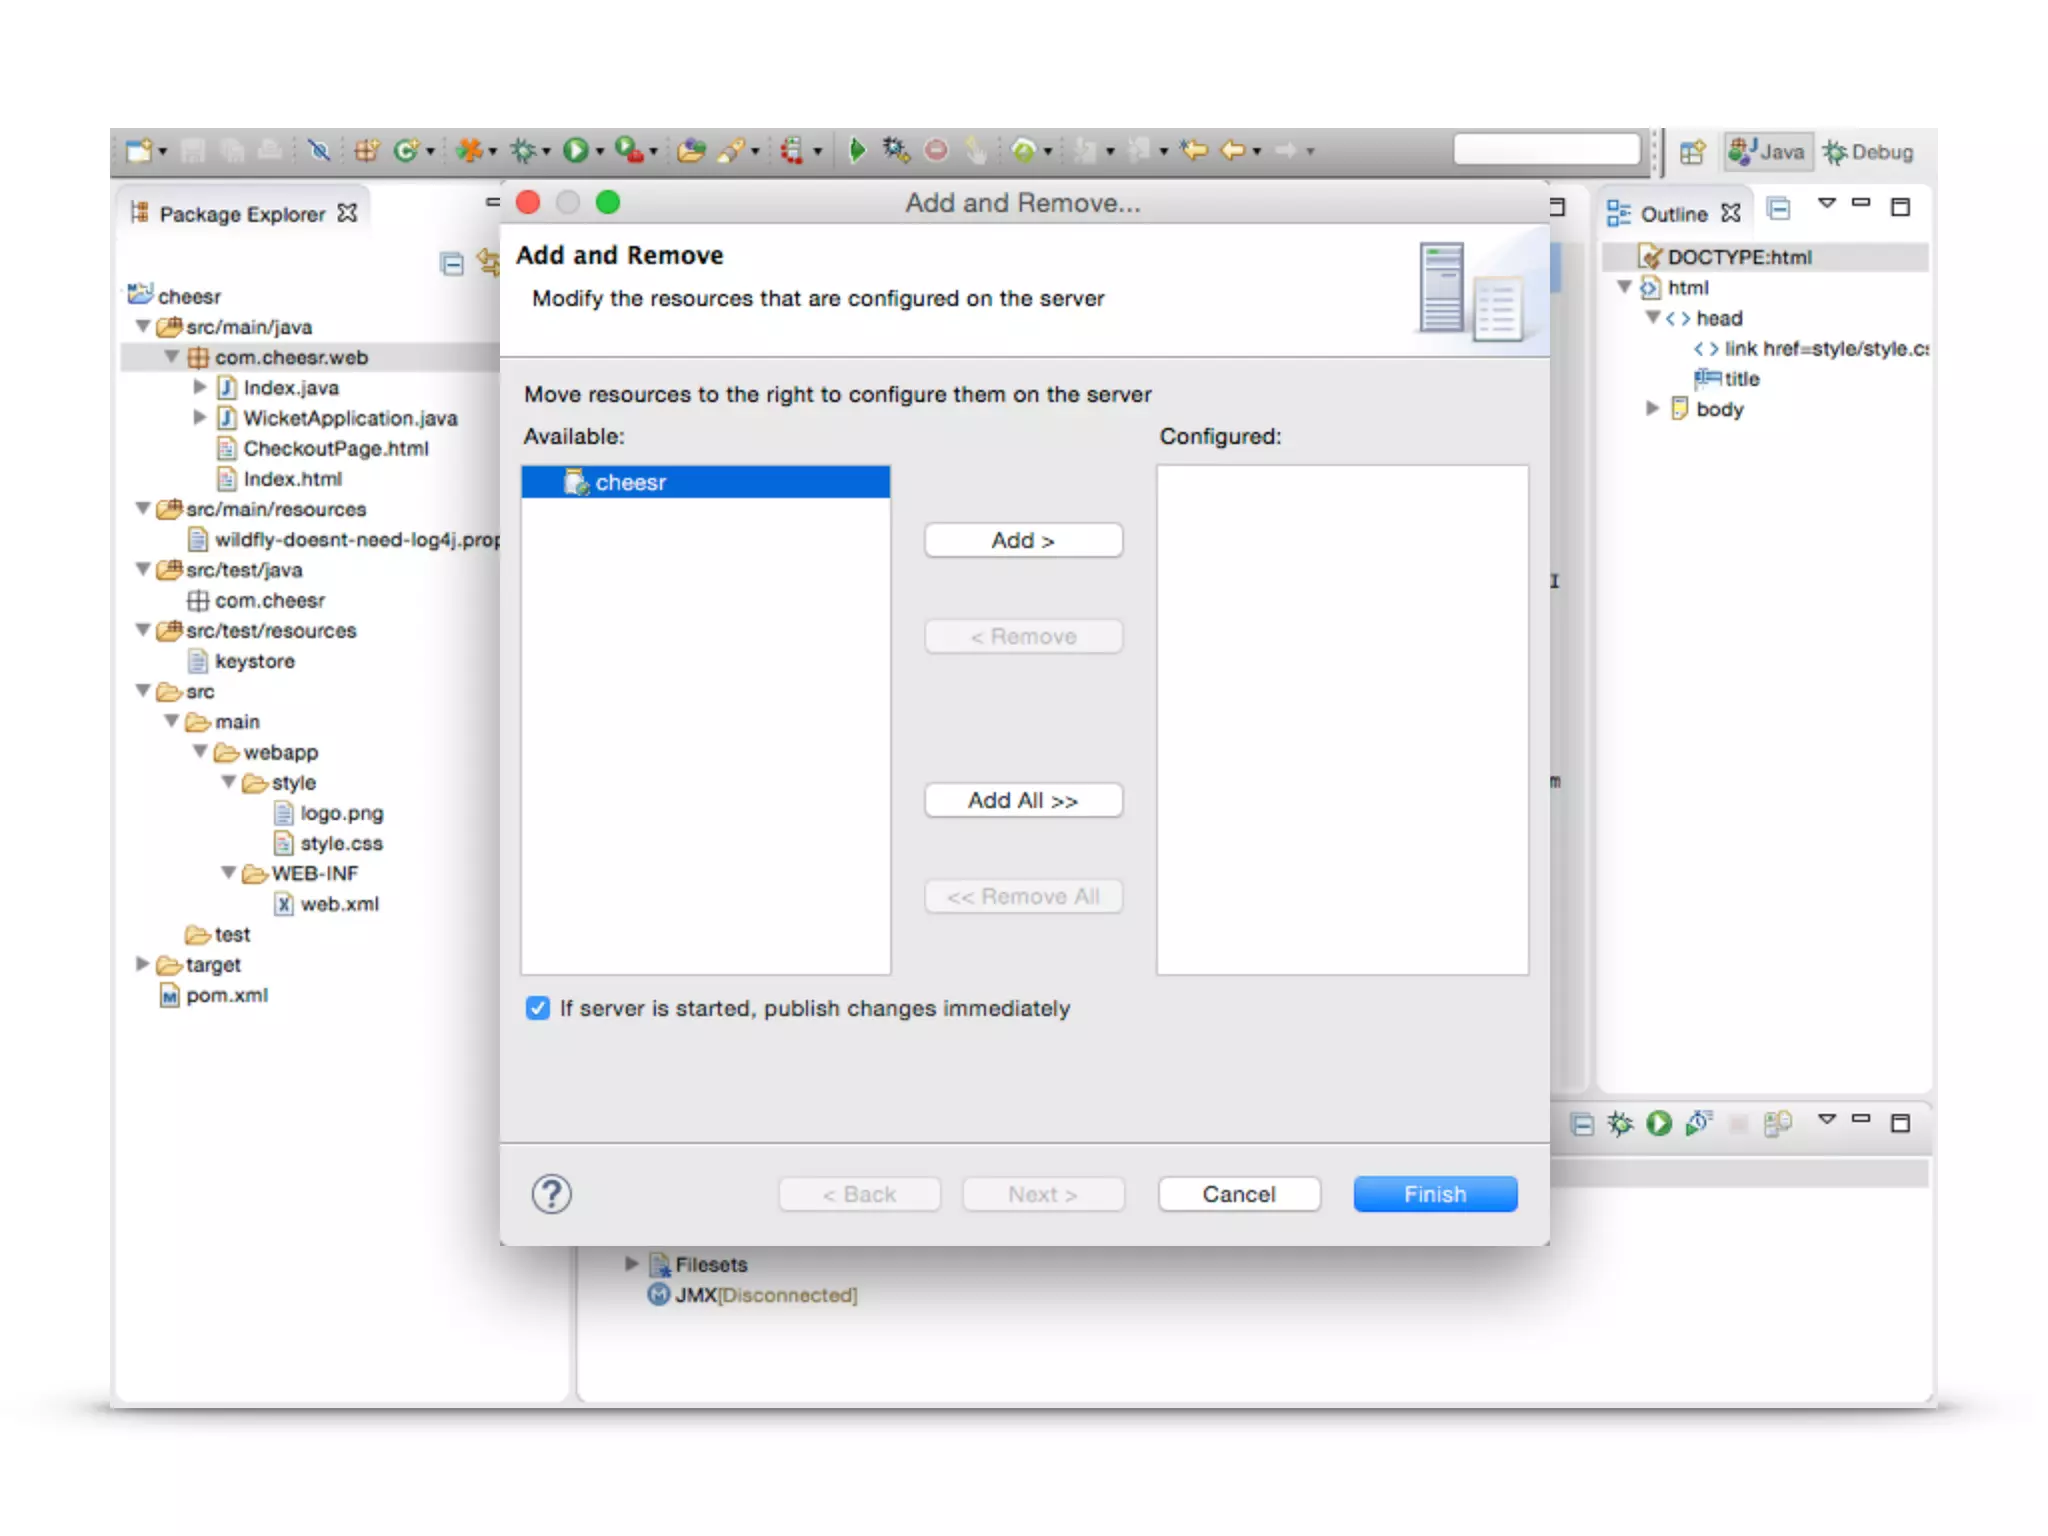Switch to the Debug perspective
This screenshot has height=1536, width=2048.
[1868, 152]
